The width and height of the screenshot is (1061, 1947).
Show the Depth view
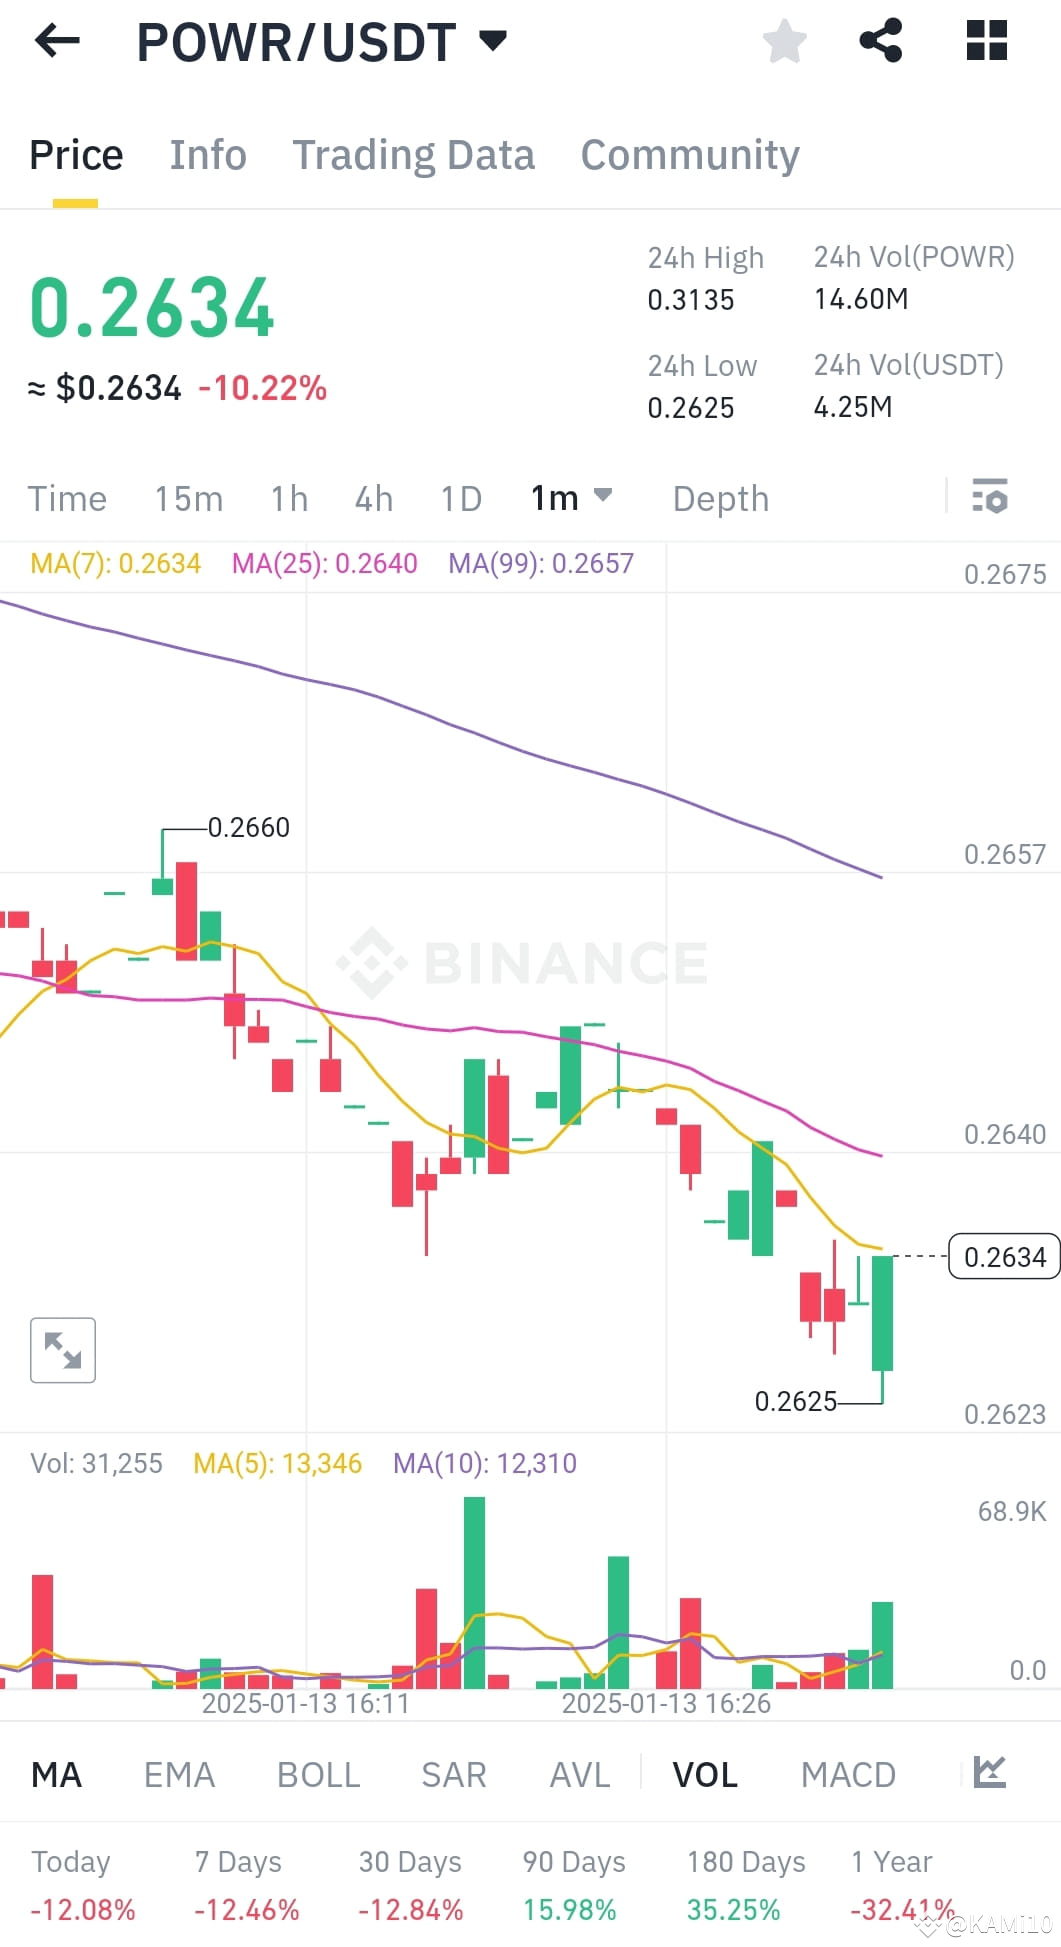720,497
